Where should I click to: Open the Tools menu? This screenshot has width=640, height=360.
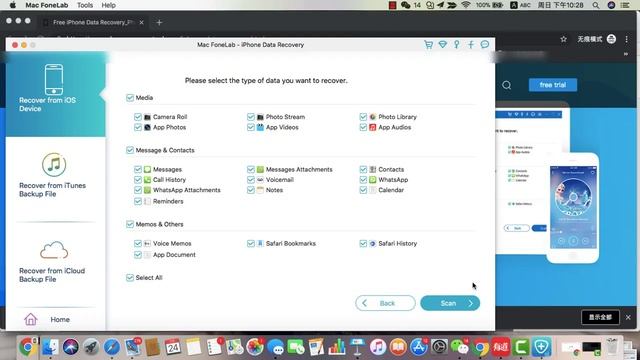point(85,5)
